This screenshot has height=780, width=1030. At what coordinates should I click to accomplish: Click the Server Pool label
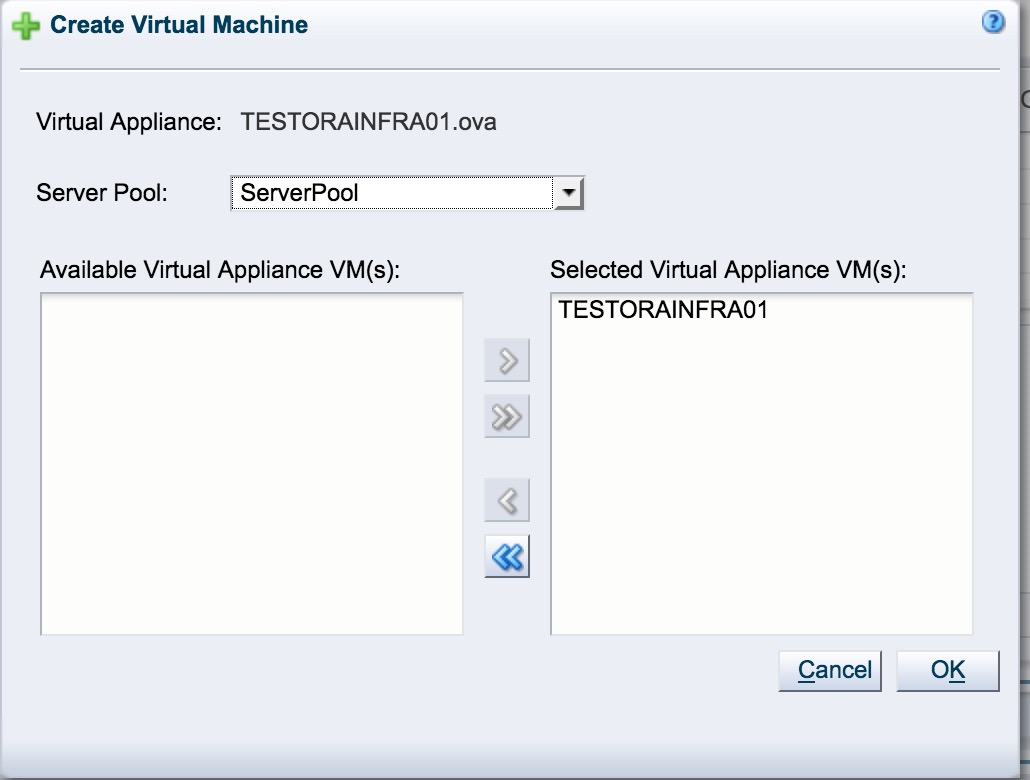click(x=102, y=193)
